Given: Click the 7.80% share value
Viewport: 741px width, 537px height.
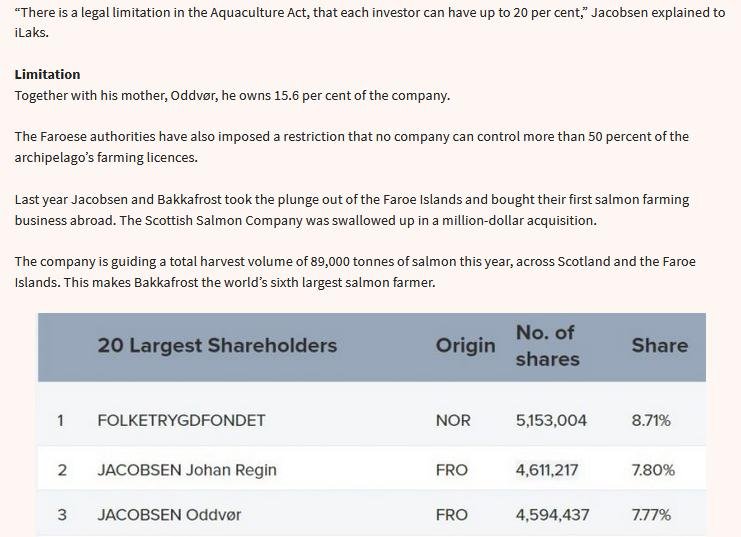Looking at the screenshot, I should click(653, 469).
